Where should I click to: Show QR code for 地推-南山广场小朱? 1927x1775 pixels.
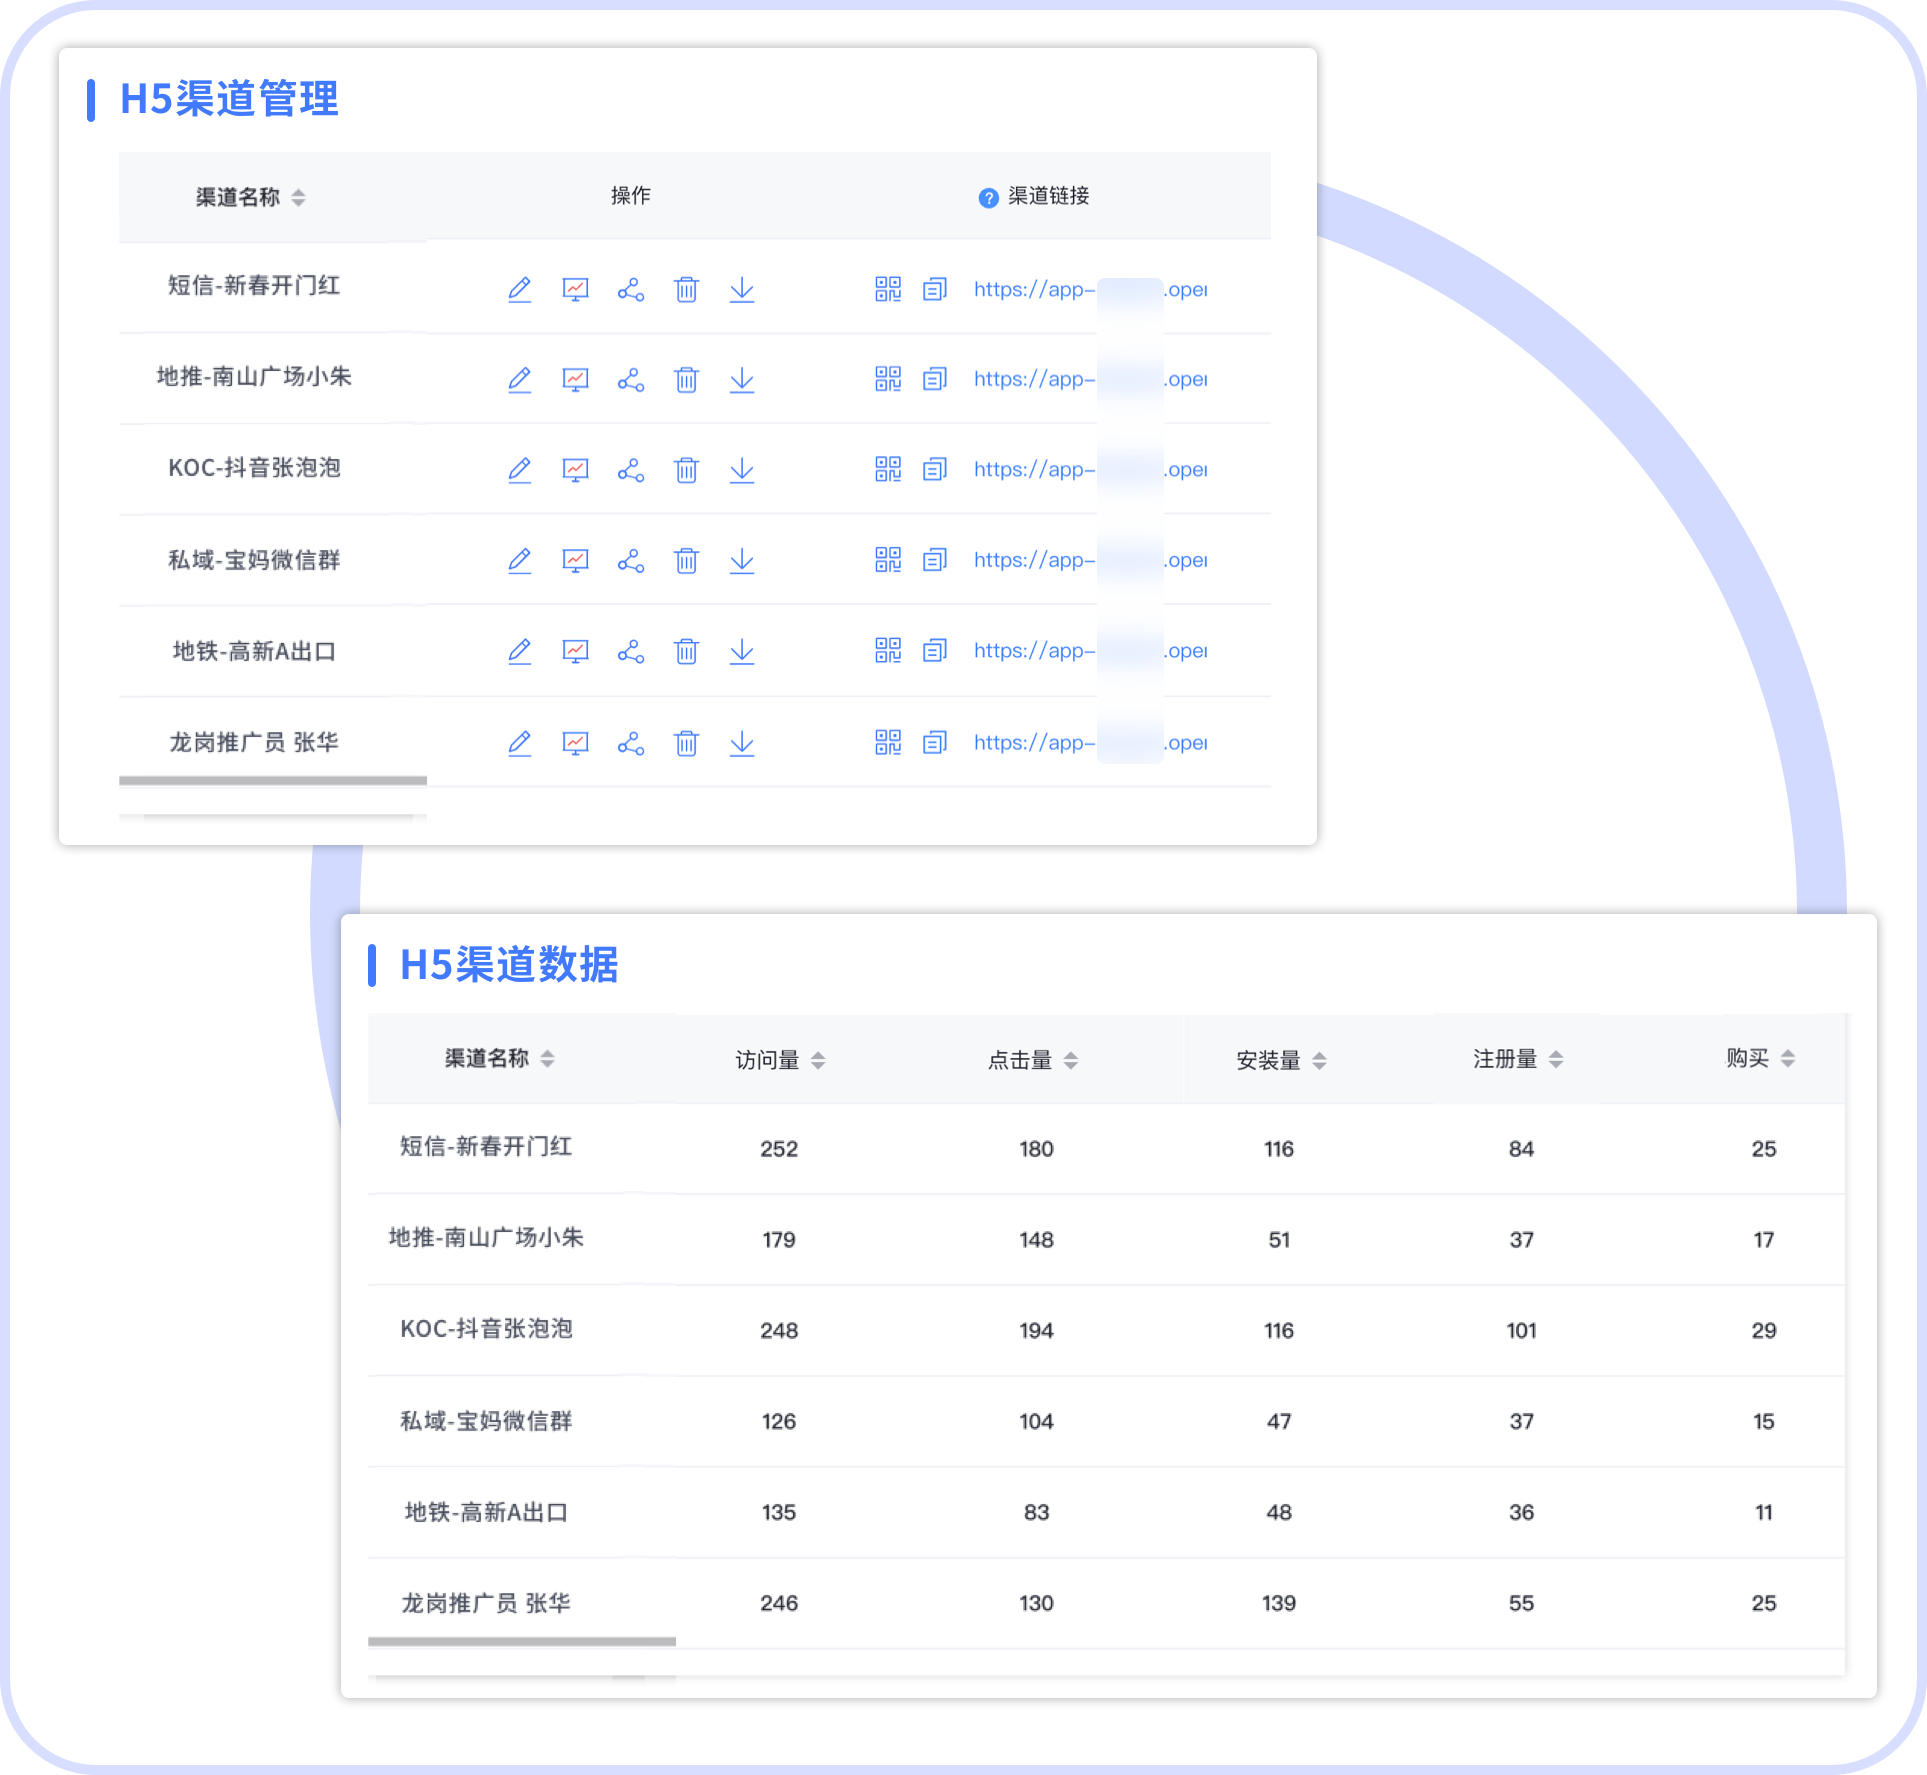pos(888,379)
